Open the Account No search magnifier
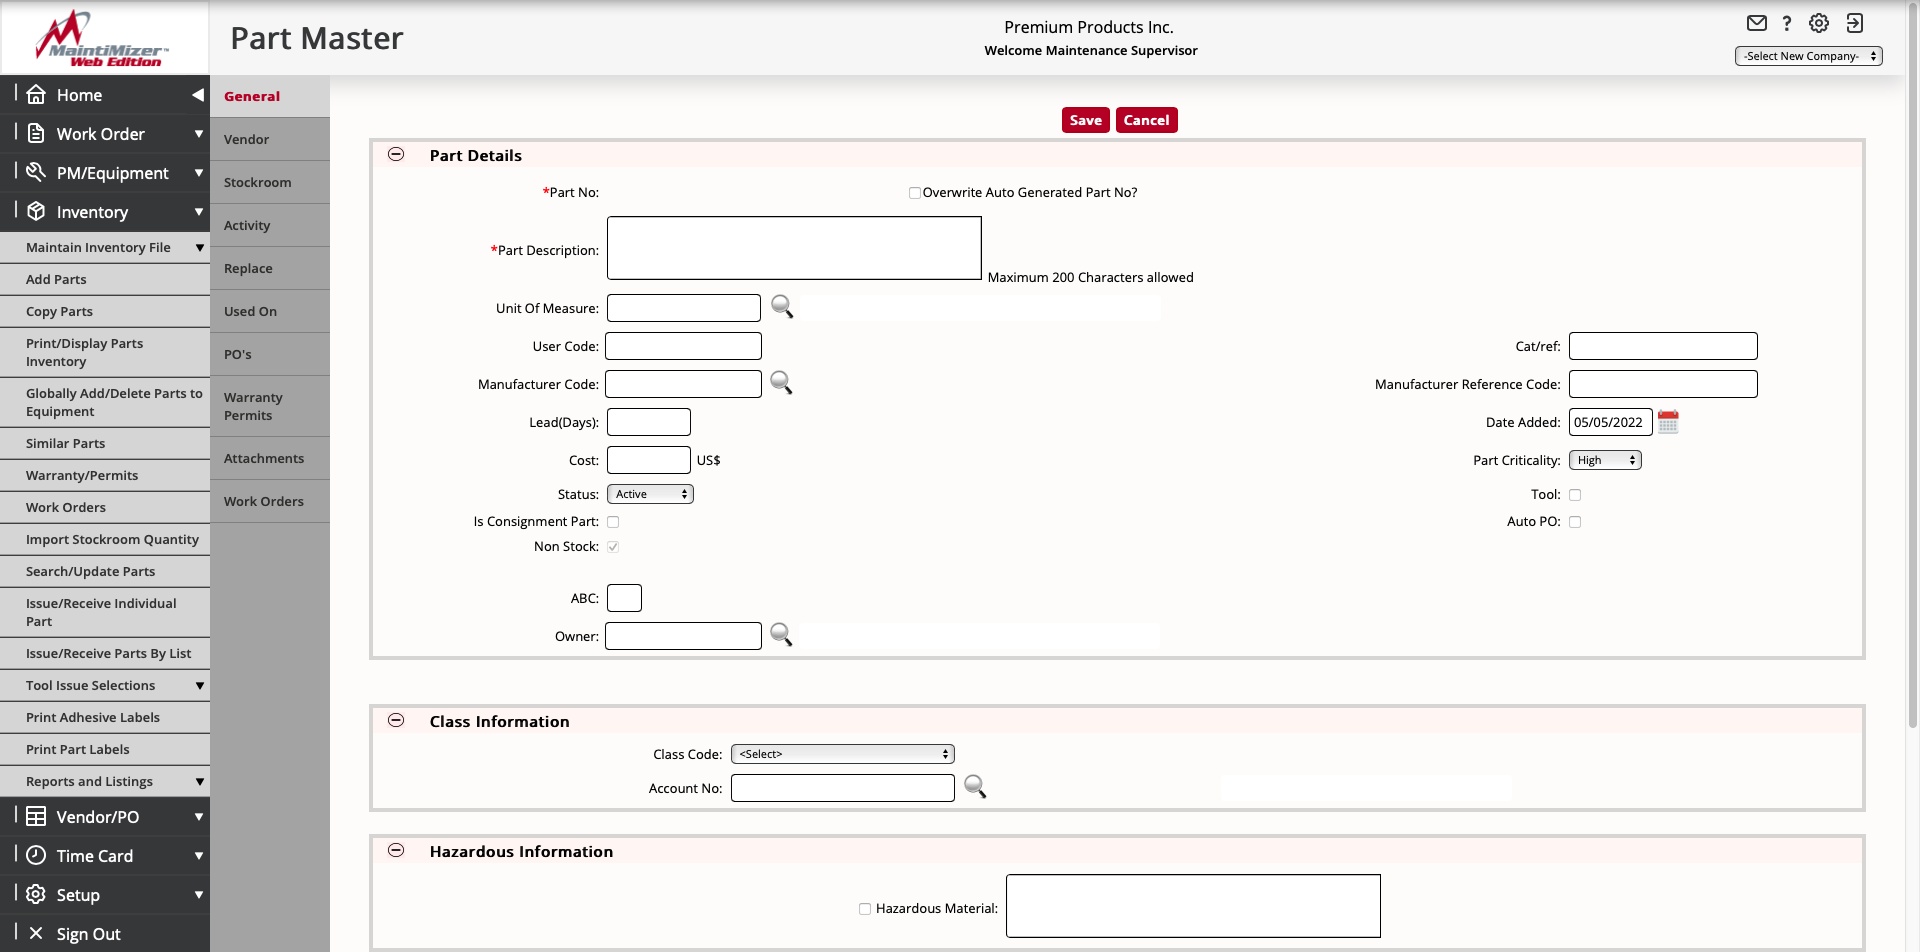This screenshot has width=1920, height=952. click(x=975, y=787)
